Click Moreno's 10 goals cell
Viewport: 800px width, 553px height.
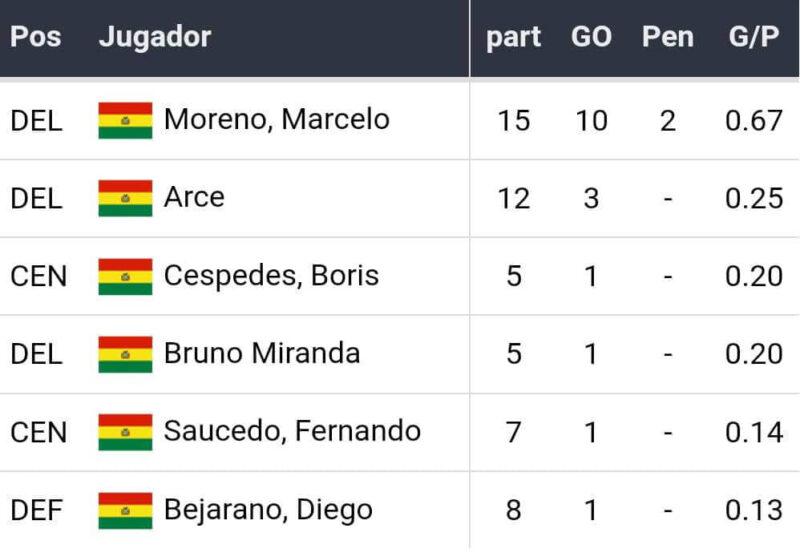591,121
